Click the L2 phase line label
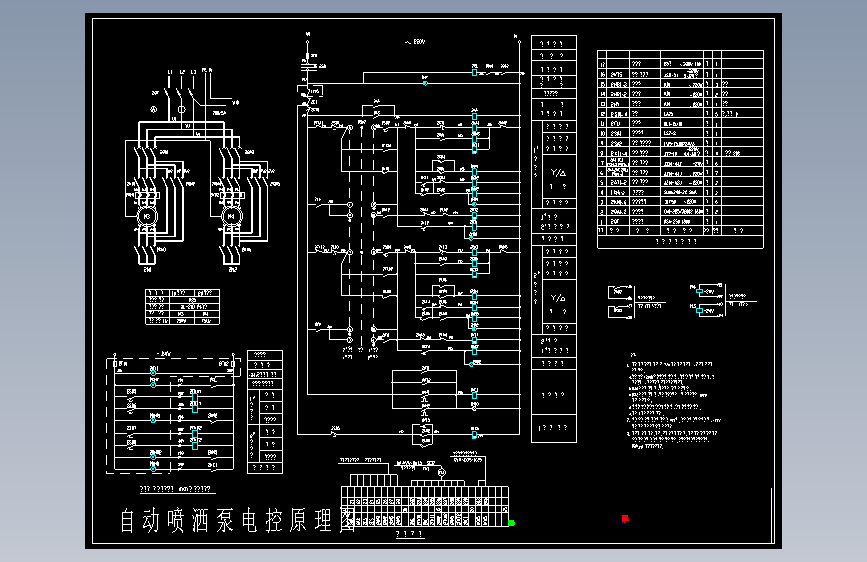 [x=182, y=72]
